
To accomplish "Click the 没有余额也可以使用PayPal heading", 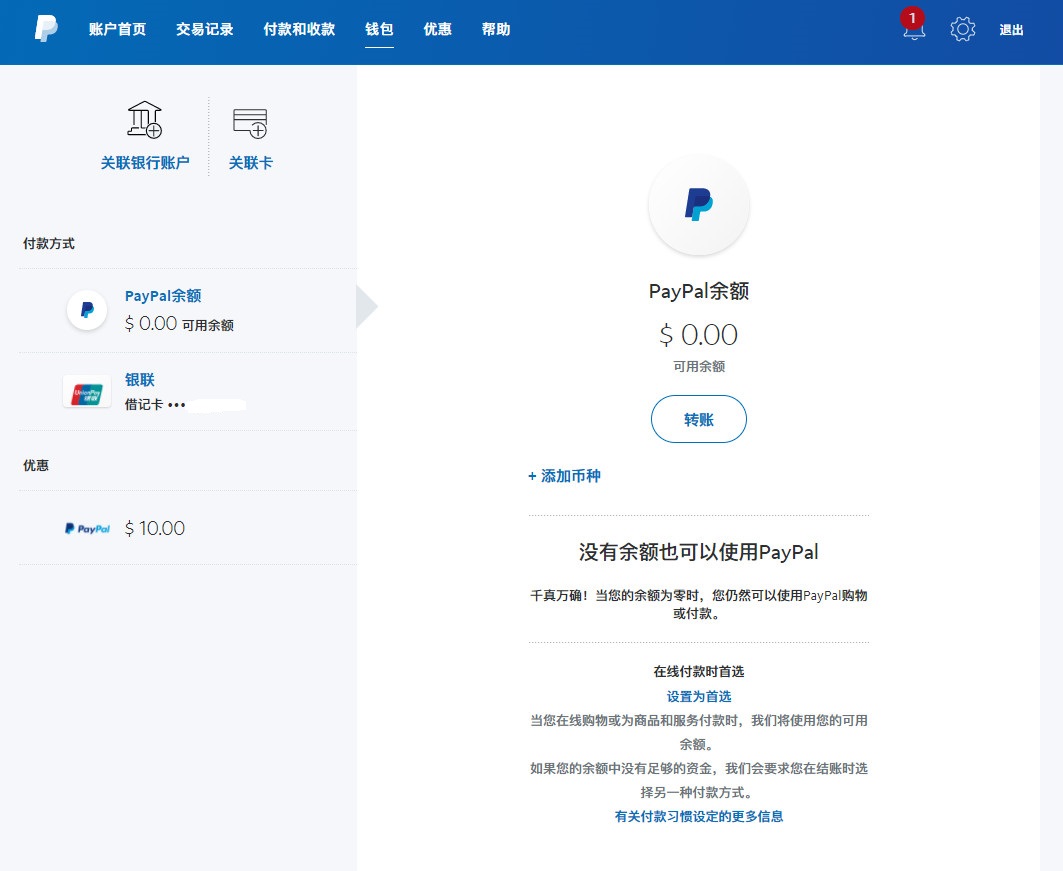I will tap(699, 552).
